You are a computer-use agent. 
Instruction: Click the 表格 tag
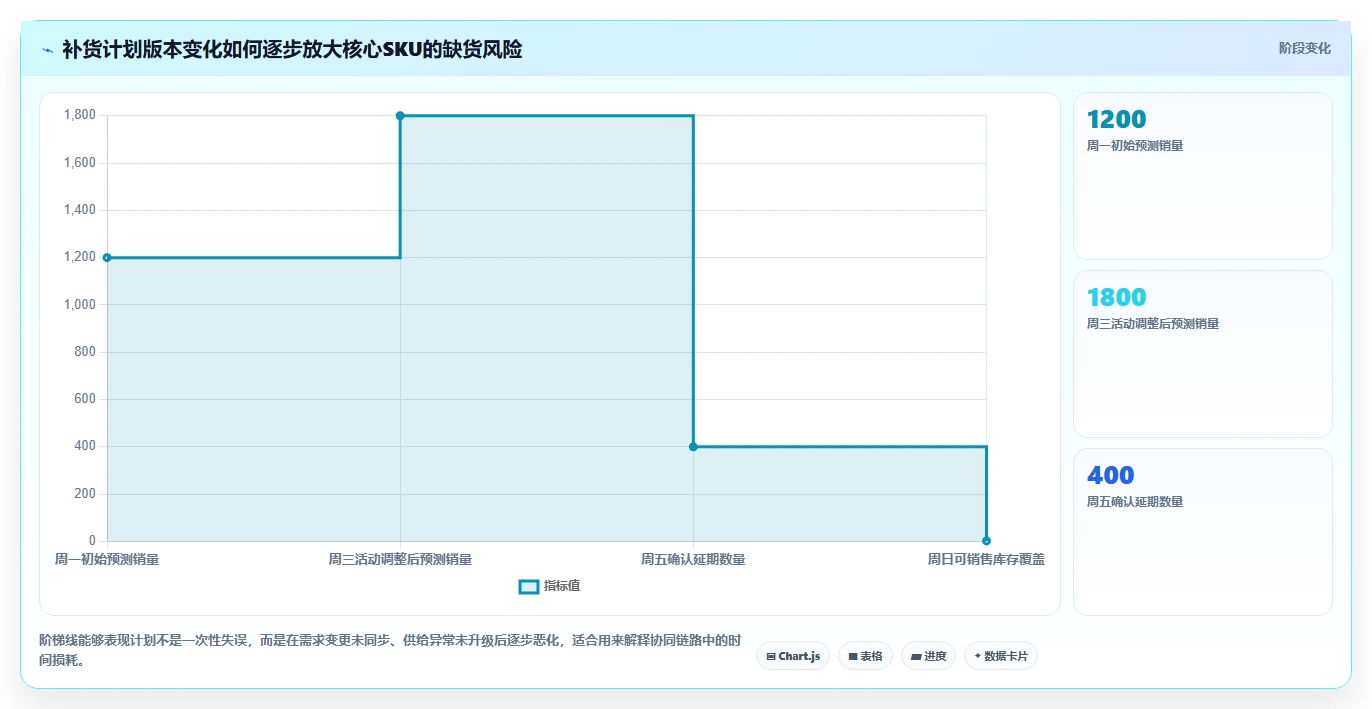[x=865, y=656]
